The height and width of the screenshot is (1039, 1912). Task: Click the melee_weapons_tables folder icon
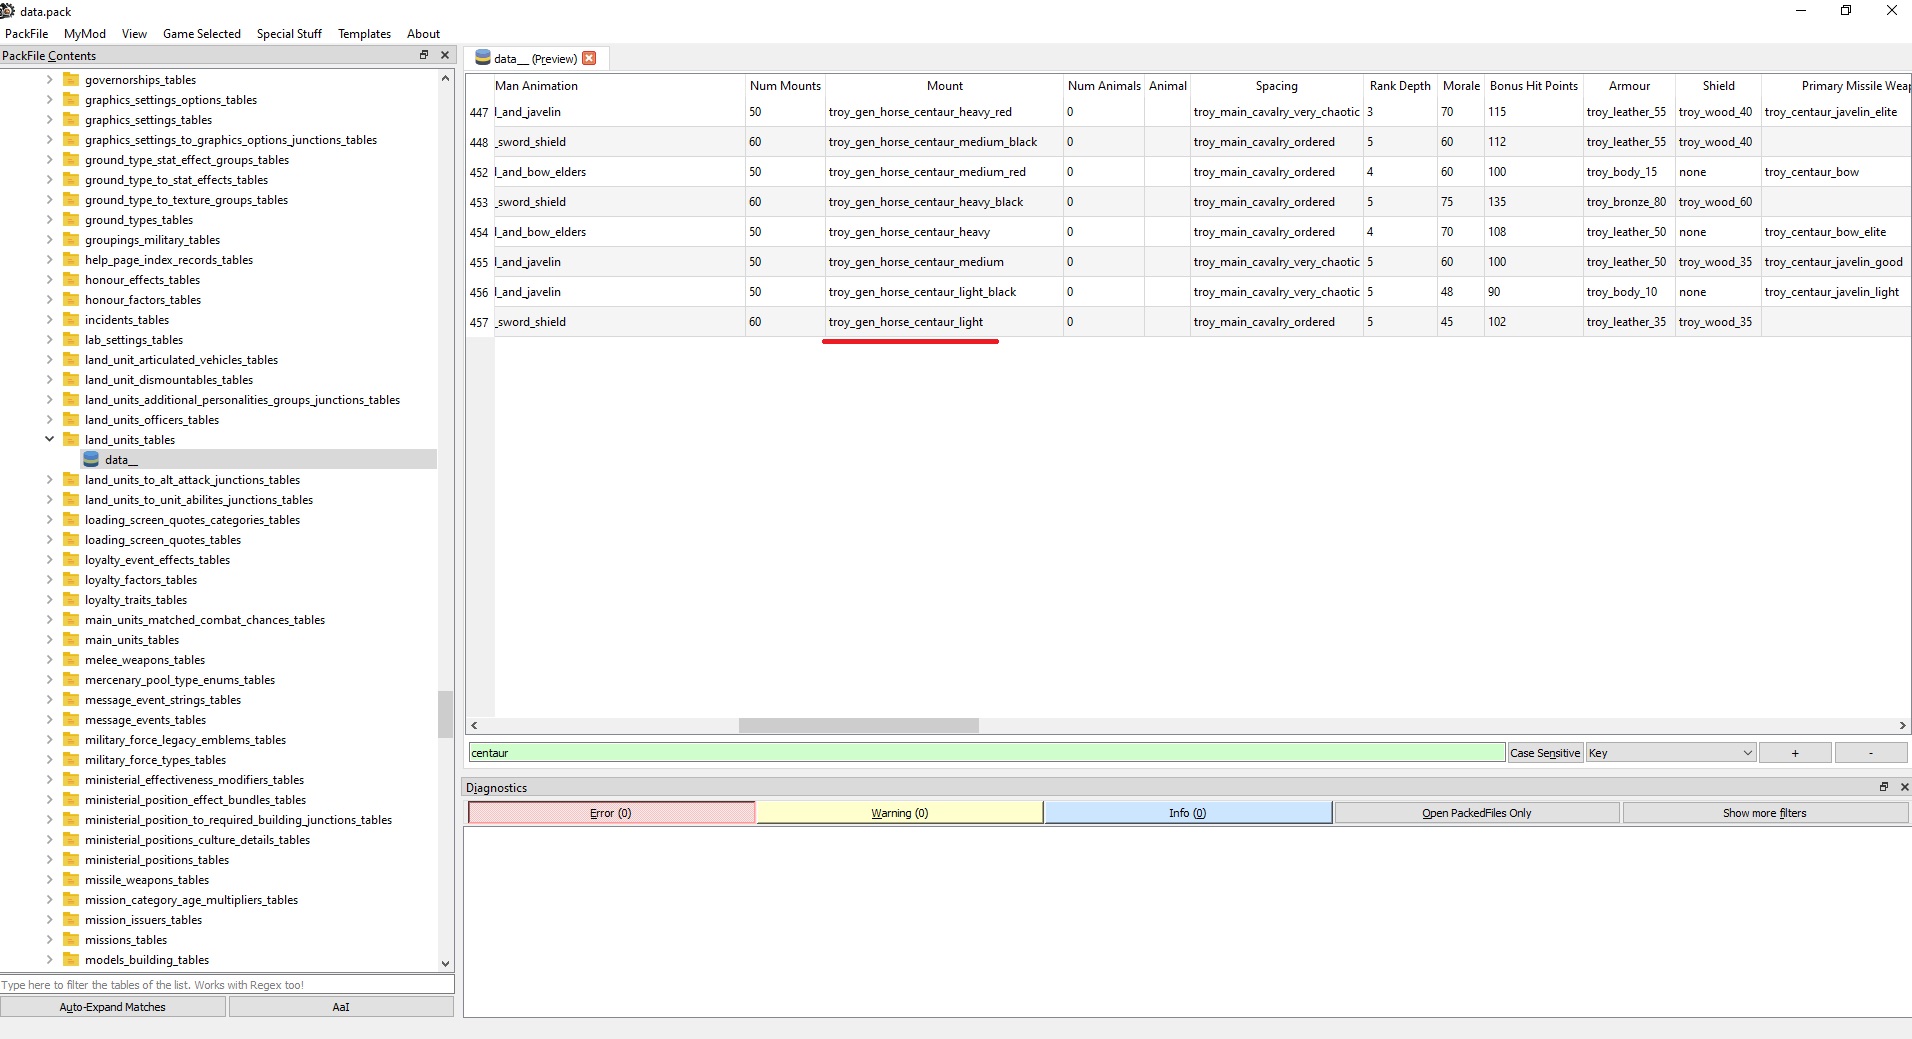(71, 659)
